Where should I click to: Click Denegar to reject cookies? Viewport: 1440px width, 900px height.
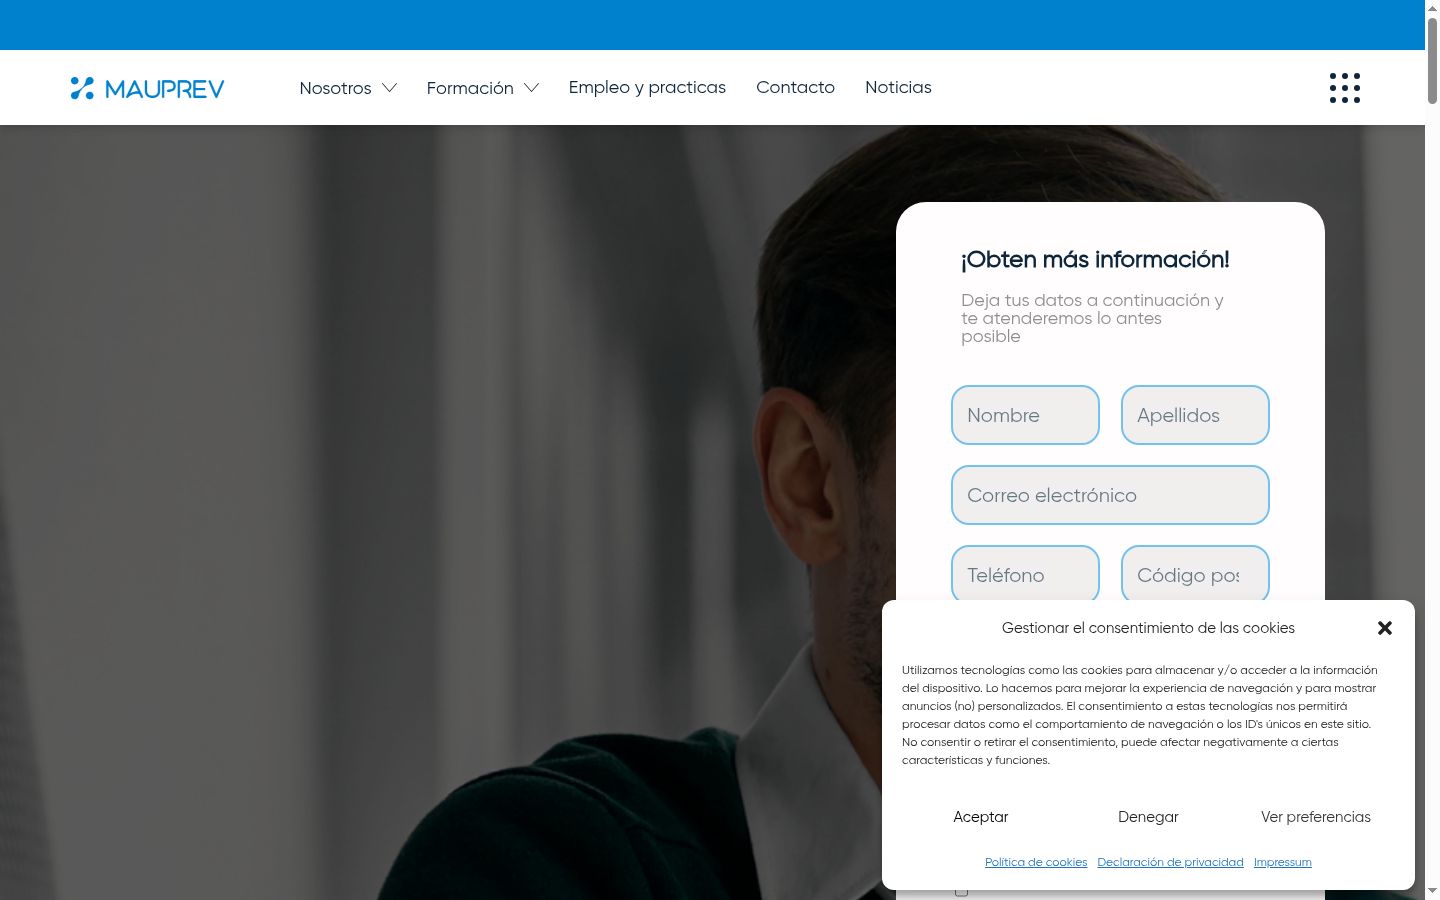pyautogui.click(x=1148, y=817)
